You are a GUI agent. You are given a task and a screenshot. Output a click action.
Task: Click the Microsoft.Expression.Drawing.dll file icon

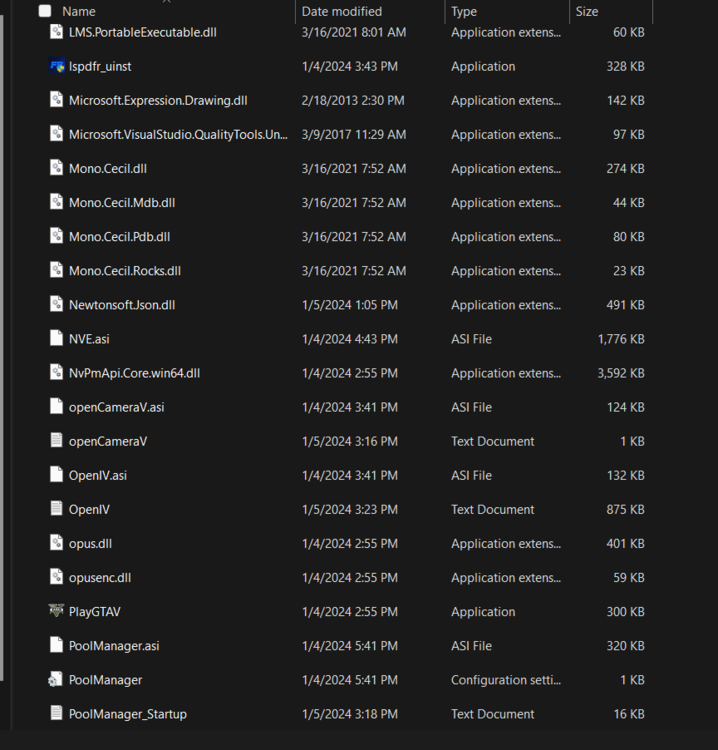(x=56, y=100)
